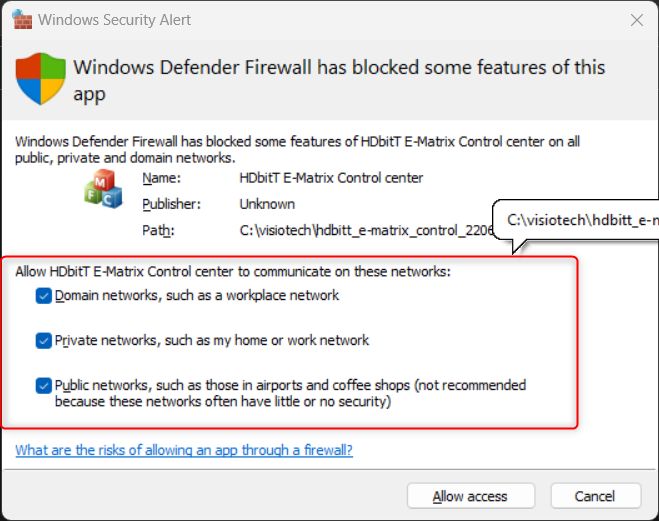659x521 pixels.
Task: Click the Publisher field label
Action: pyautogui.click(x=171, y=205)
